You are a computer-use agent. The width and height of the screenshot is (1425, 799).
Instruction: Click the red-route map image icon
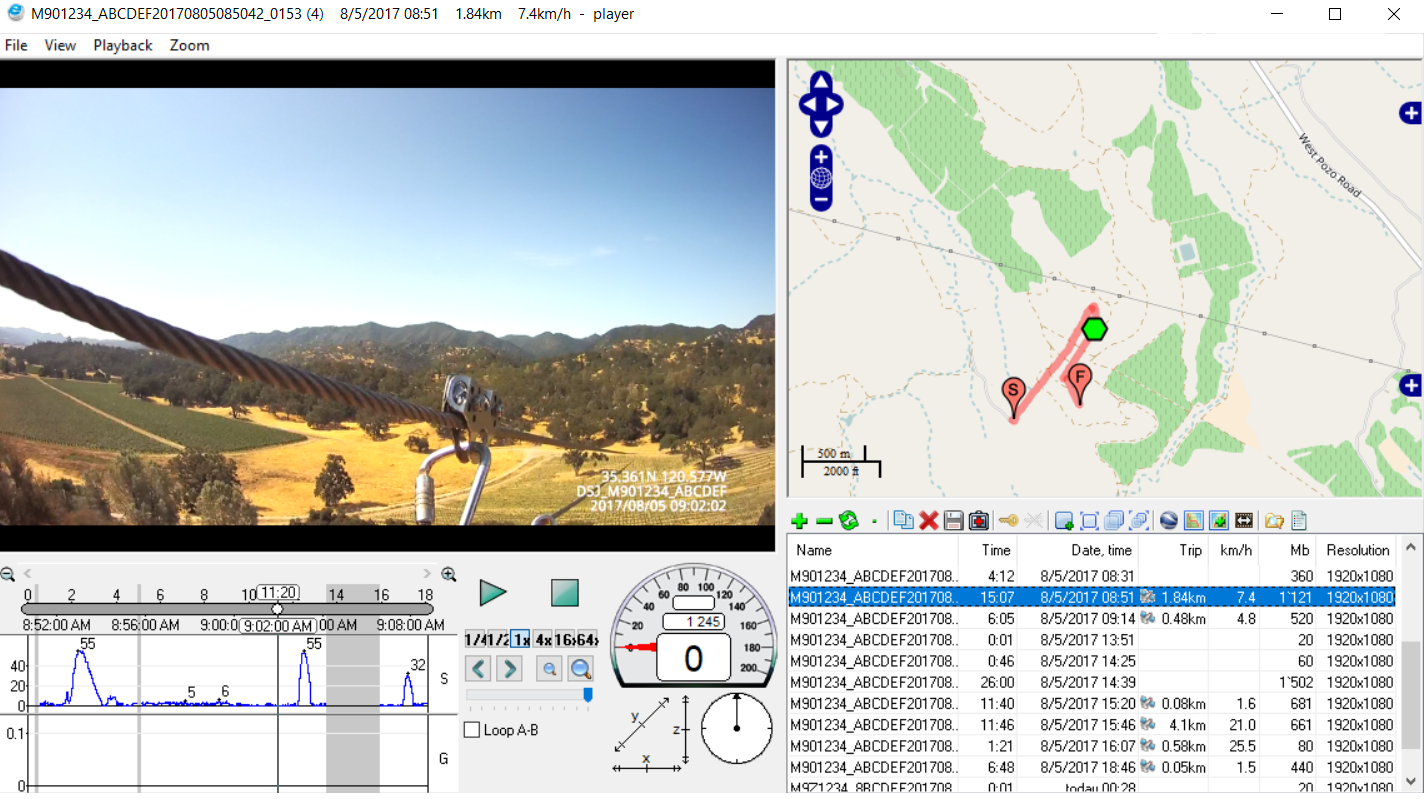(1193, 521)
